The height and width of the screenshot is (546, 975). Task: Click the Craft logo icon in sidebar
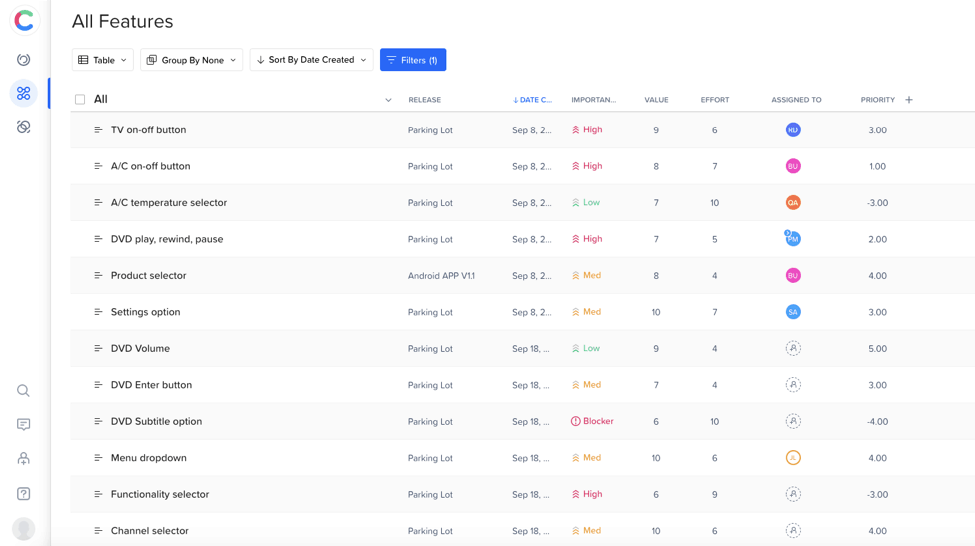click(x=24, y=20)
